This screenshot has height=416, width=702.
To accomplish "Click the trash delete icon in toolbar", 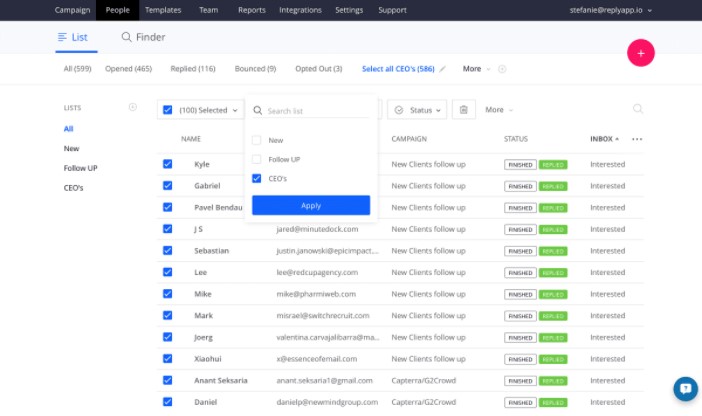I will pos(463,110).
